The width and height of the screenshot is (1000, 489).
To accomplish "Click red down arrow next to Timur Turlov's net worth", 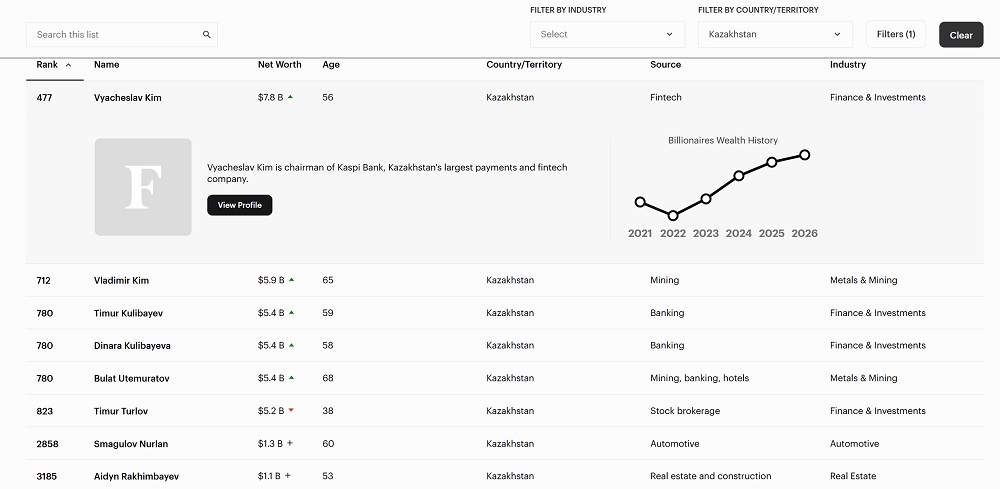I will [291, 411].
